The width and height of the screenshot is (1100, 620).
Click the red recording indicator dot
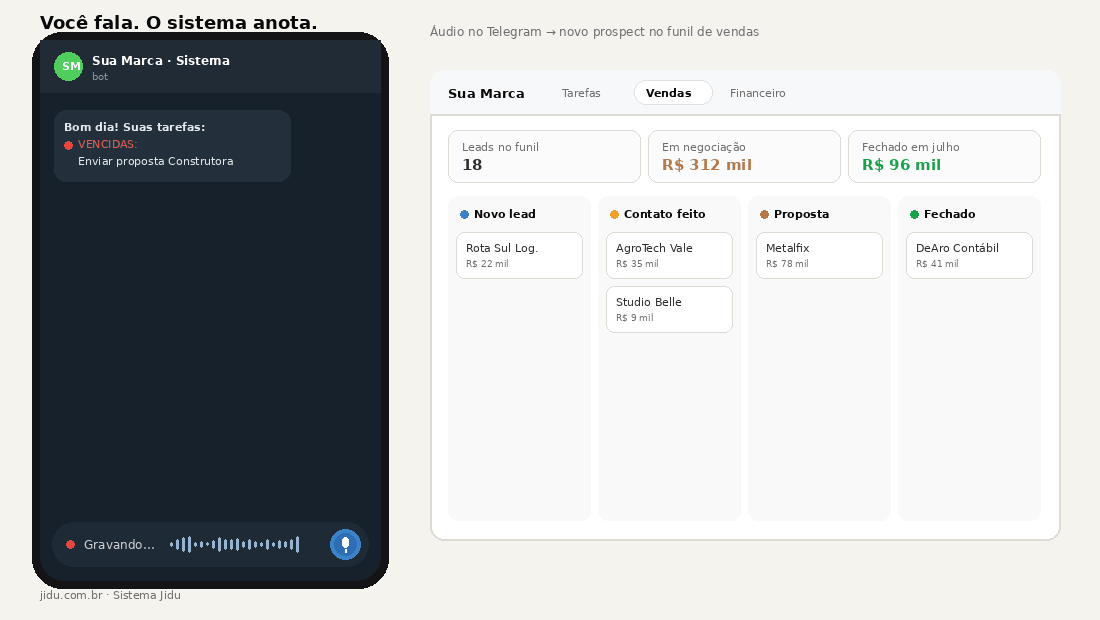point(70,544)
